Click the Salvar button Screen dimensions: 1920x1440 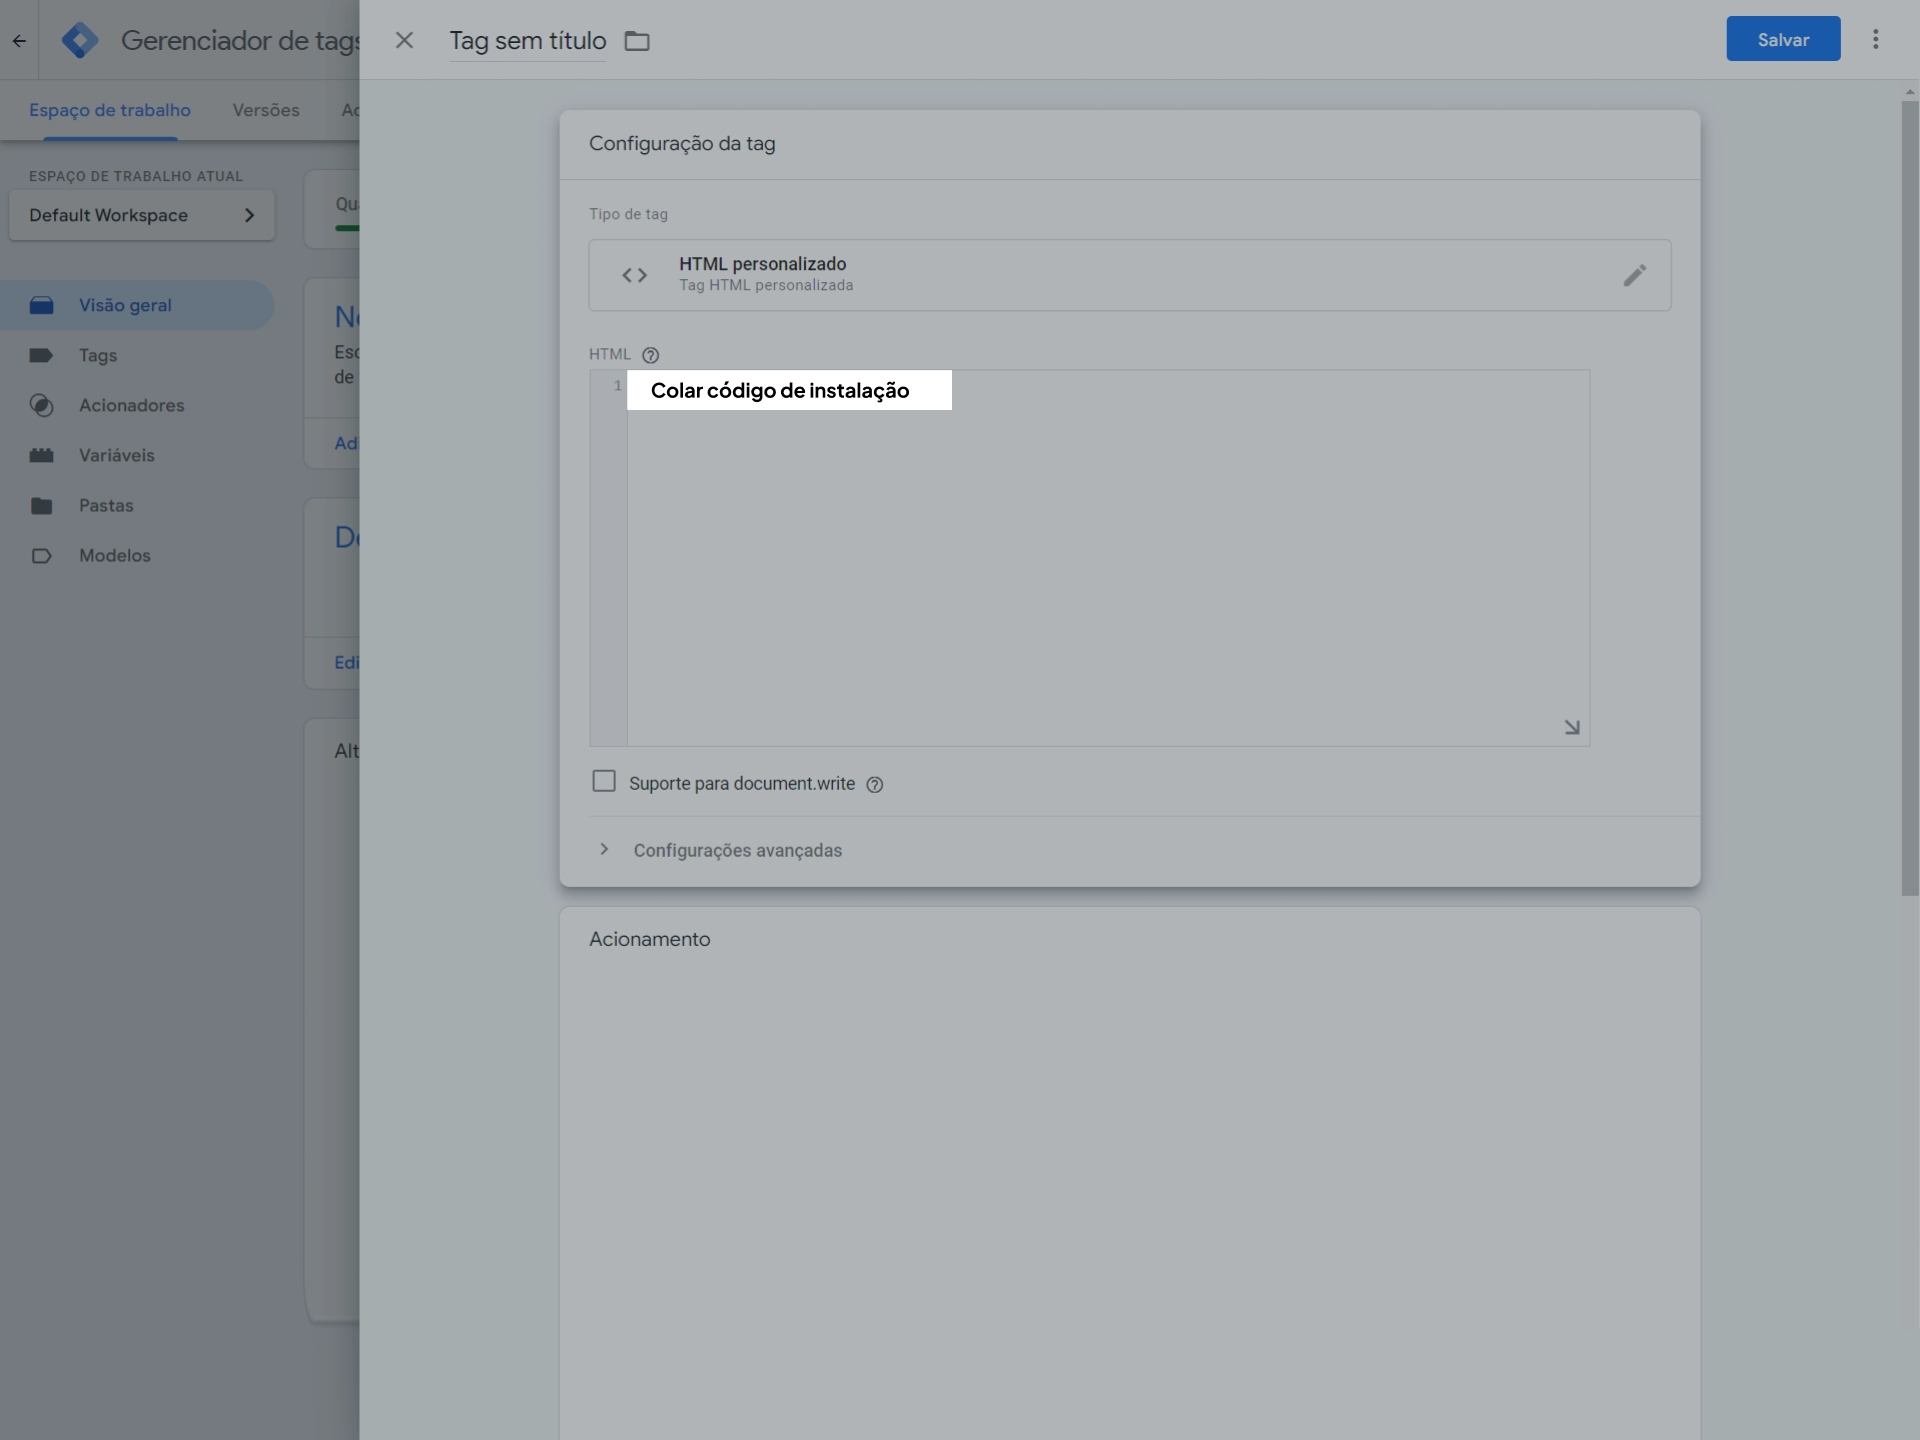coord(1782,39)
